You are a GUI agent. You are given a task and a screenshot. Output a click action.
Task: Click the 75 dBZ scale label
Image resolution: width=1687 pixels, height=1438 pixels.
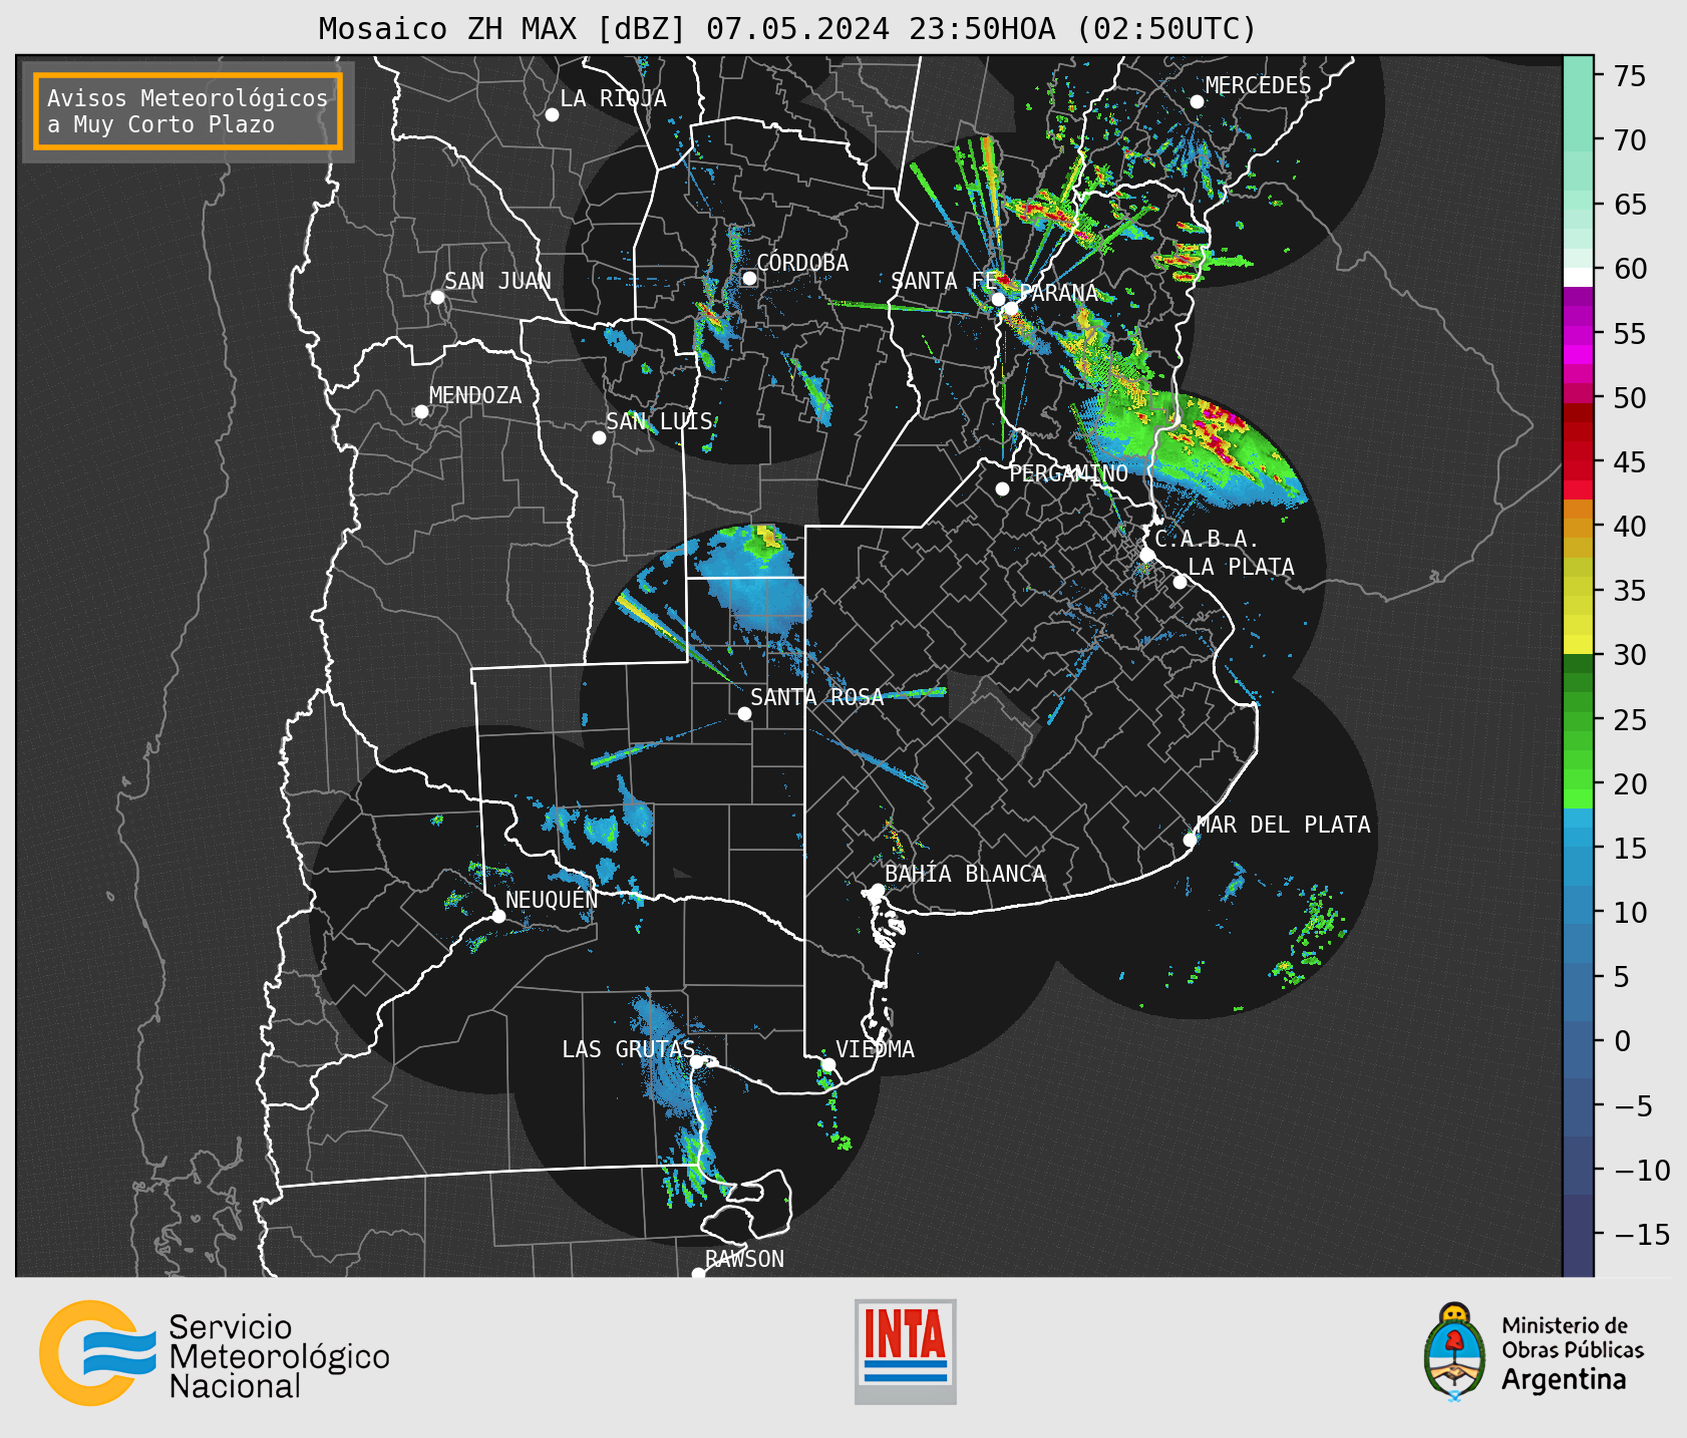(x=1629, y=76)
